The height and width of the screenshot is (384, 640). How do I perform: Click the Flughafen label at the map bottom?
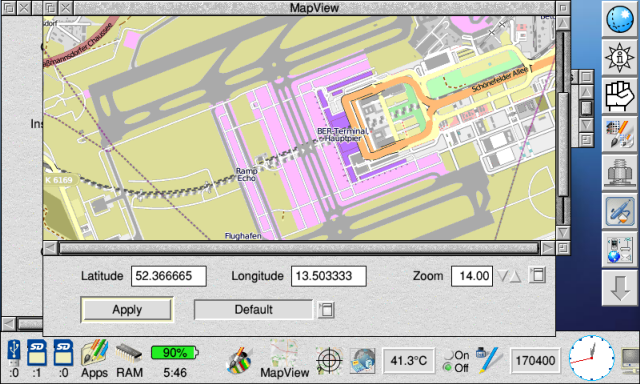[x=243, y=236]
